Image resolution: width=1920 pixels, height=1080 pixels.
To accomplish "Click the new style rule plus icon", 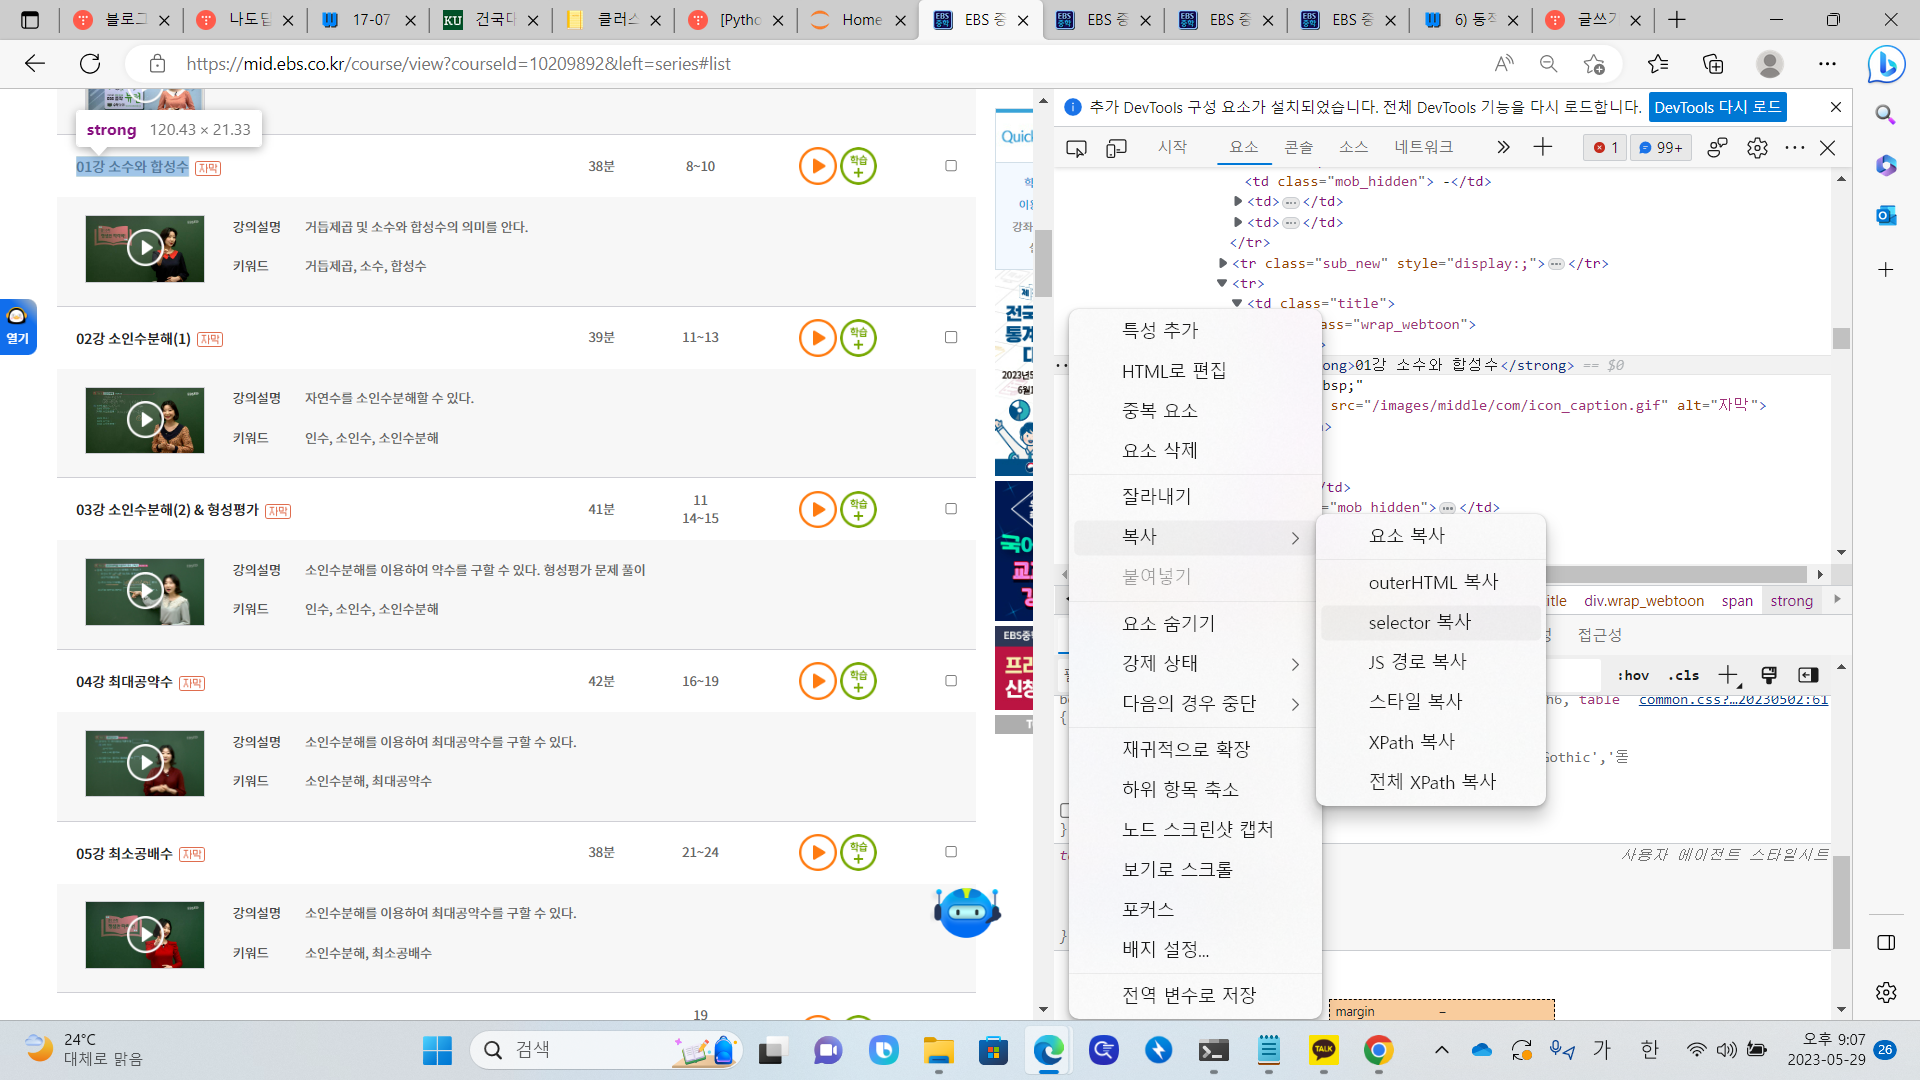I will [x=1727, y=675].
